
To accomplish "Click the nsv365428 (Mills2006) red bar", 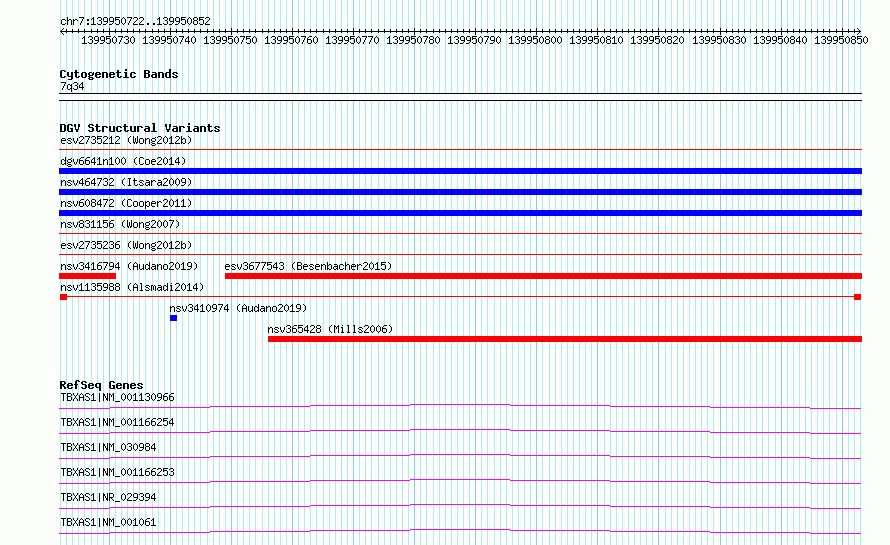I will coord(565,339).
